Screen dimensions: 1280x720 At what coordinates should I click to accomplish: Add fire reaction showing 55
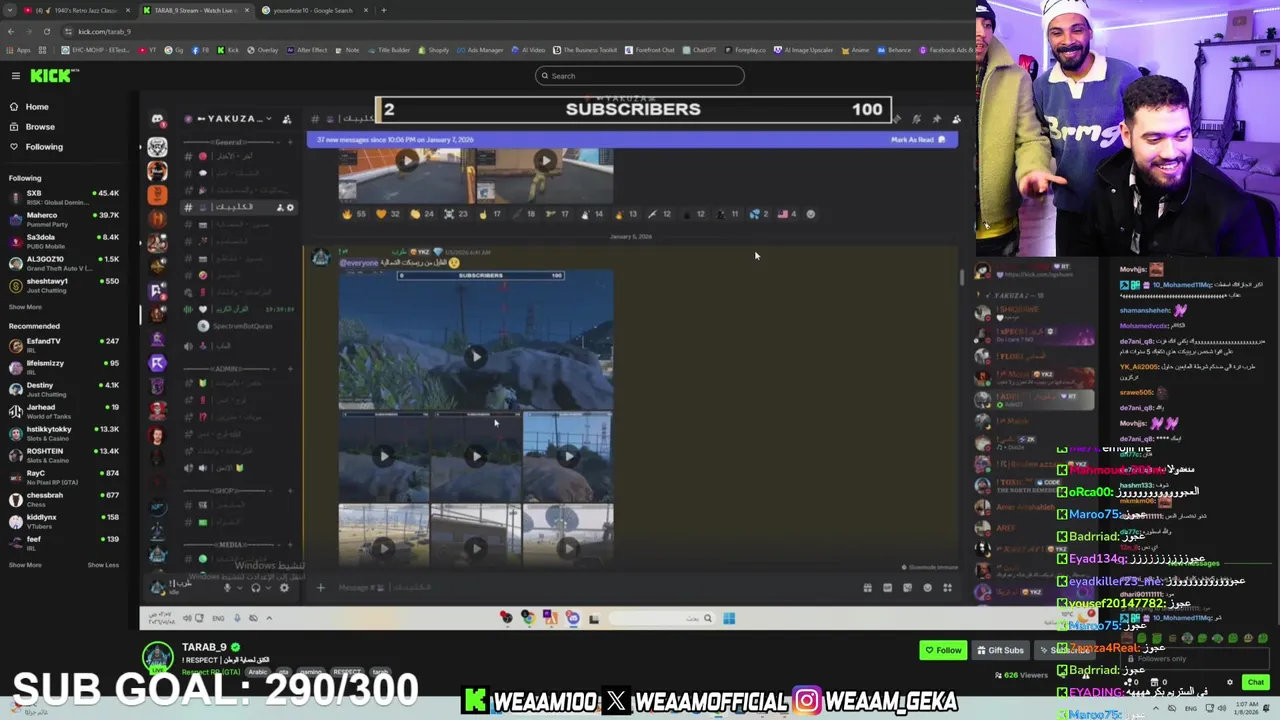pyautogui.click(x=354, y=214)
